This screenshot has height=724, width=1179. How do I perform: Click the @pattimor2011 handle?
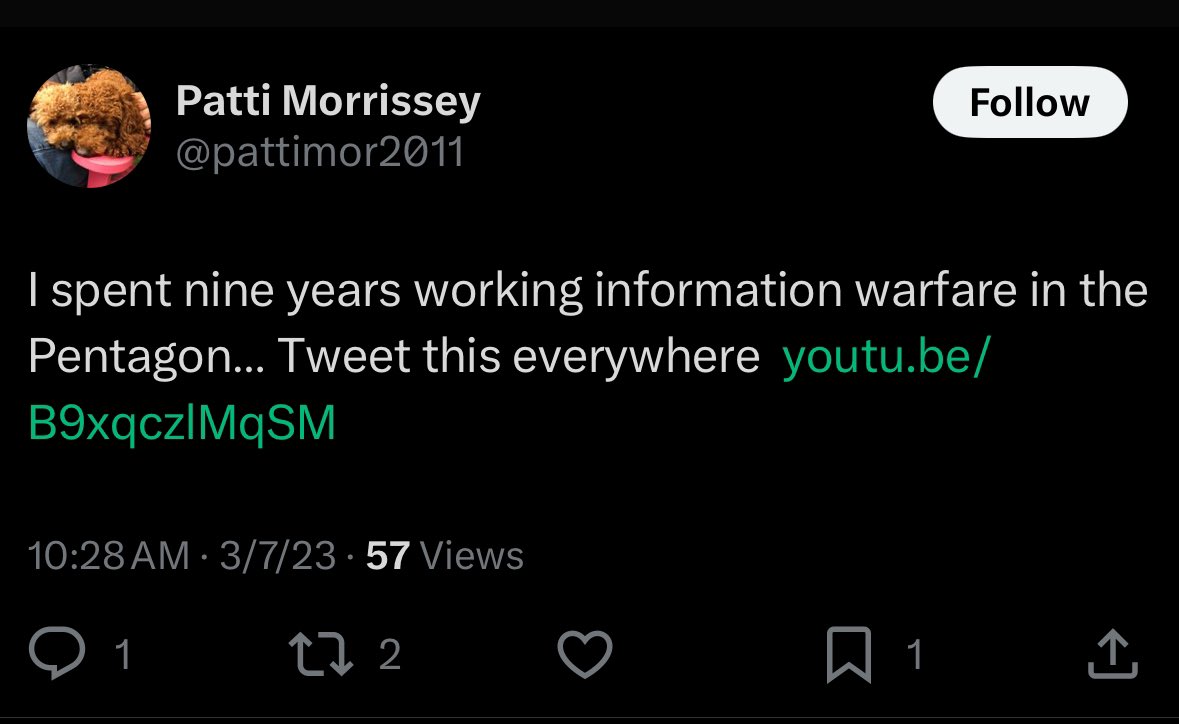click(320, 152)
